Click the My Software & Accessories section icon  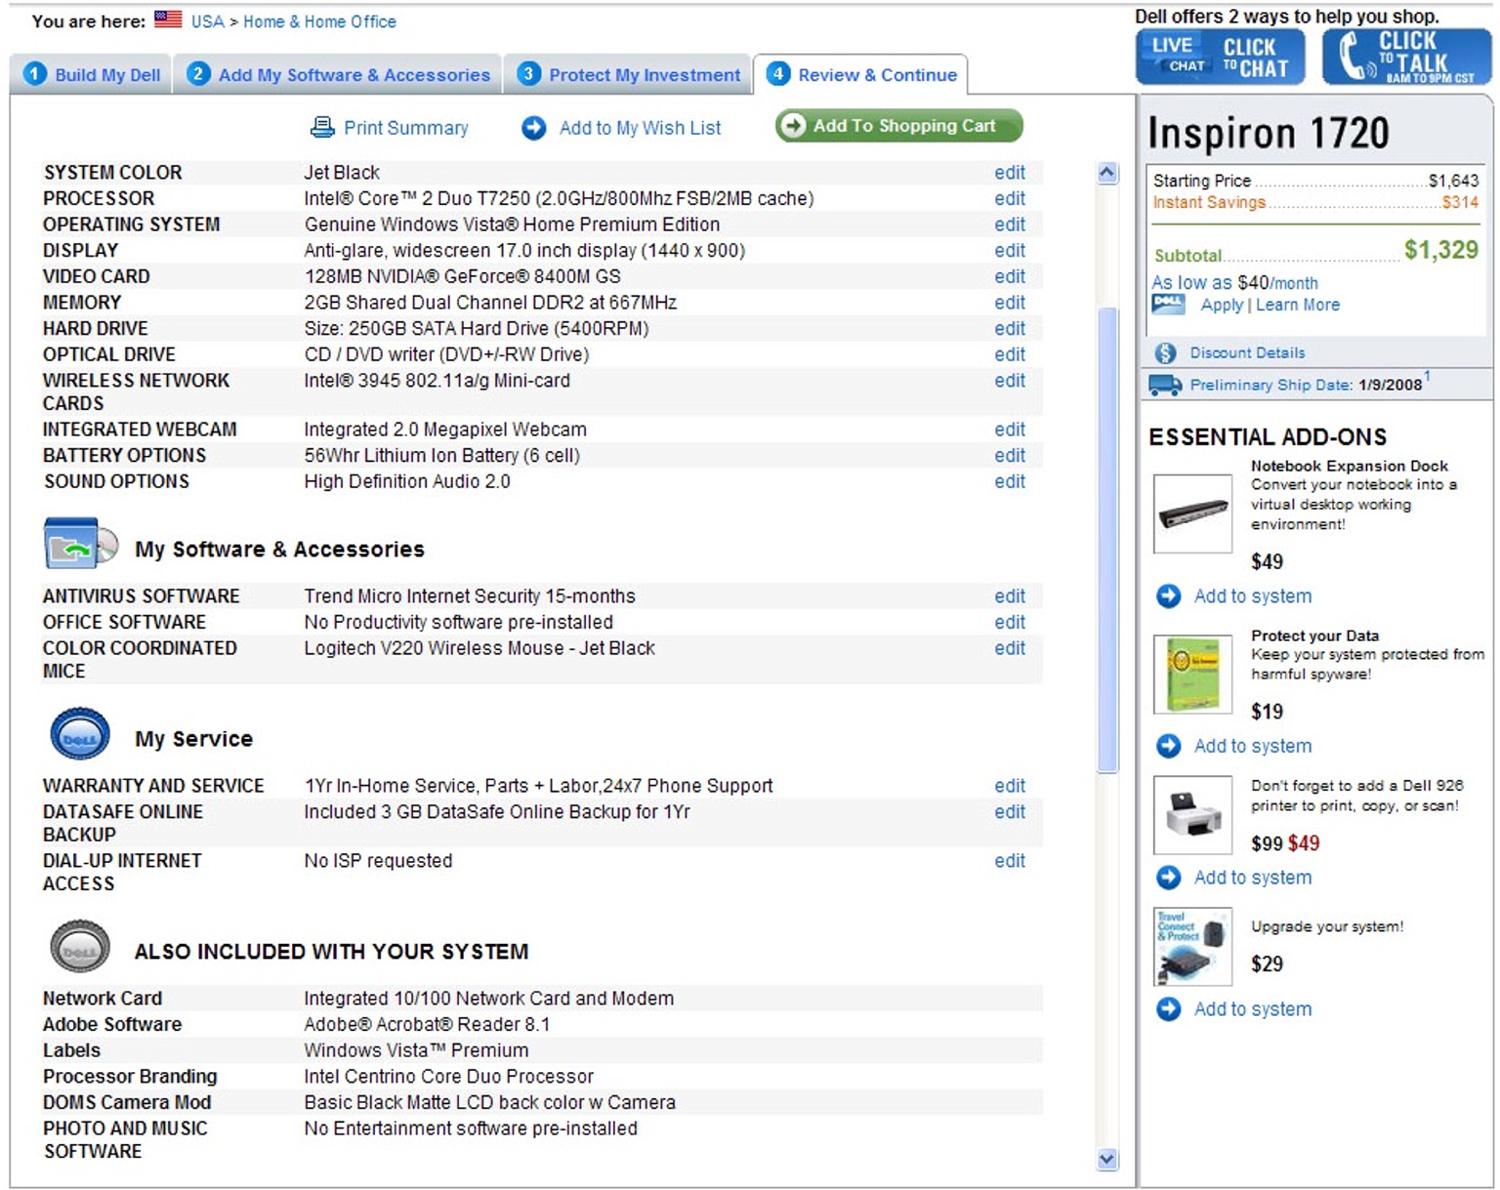click(81, 543)
